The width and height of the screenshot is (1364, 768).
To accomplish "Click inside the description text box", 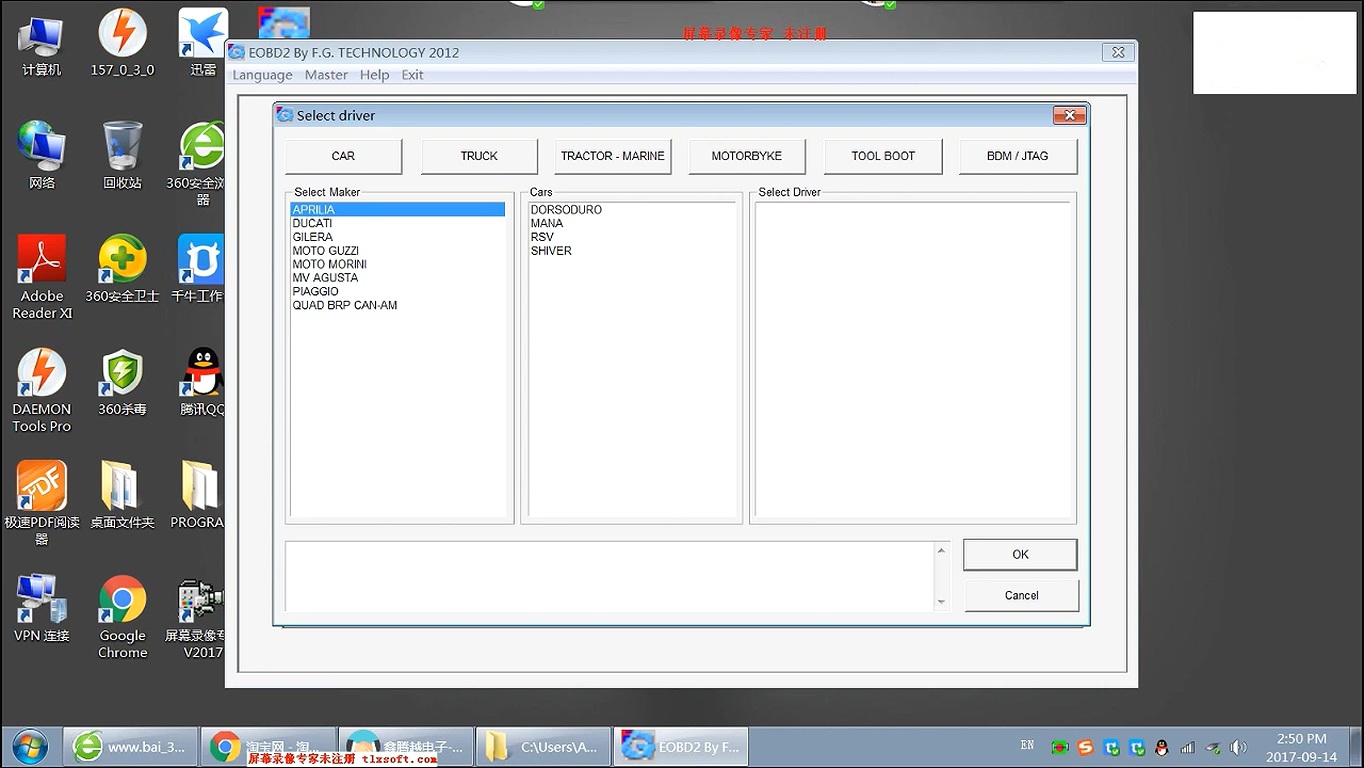I will tap(610, 576).
